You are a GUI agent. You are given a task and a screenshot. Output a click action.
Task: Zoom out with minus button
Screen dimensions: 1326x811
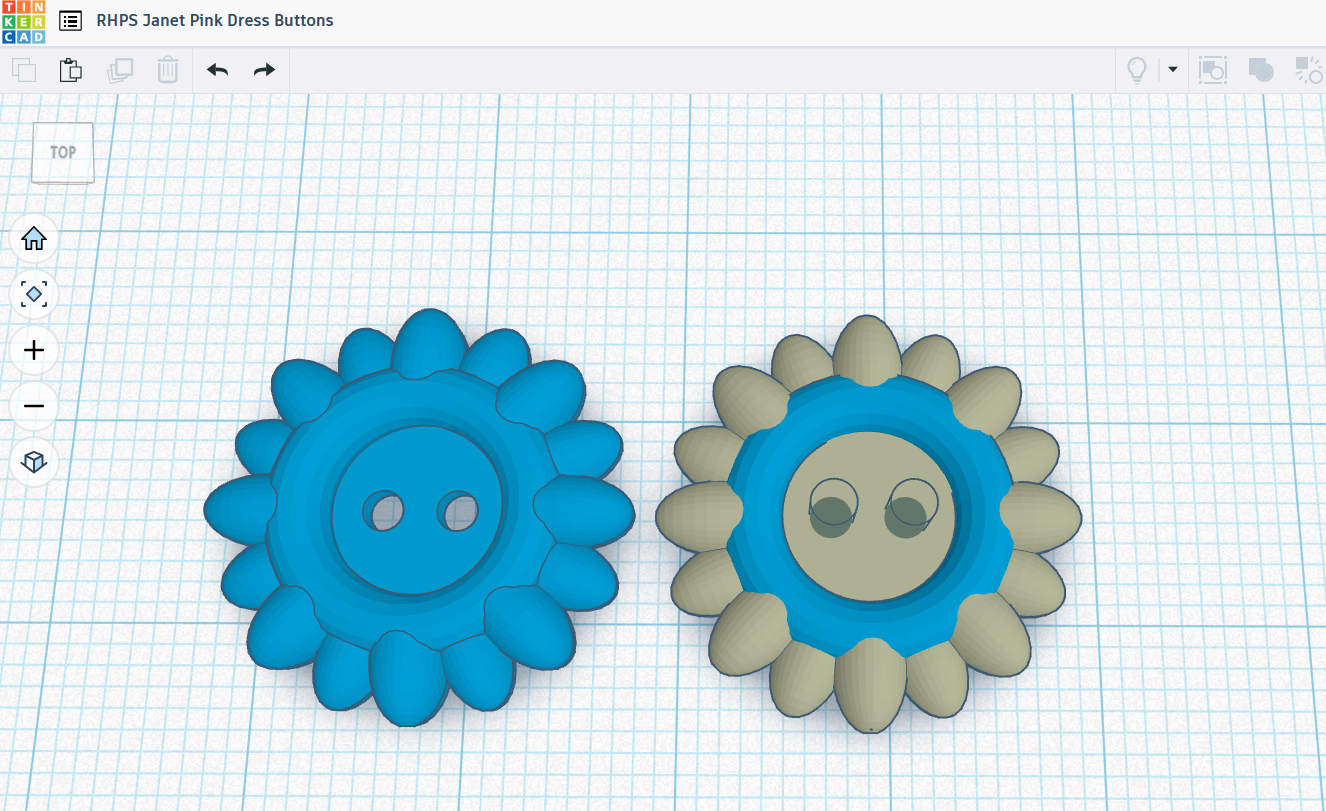click(34, 407)
